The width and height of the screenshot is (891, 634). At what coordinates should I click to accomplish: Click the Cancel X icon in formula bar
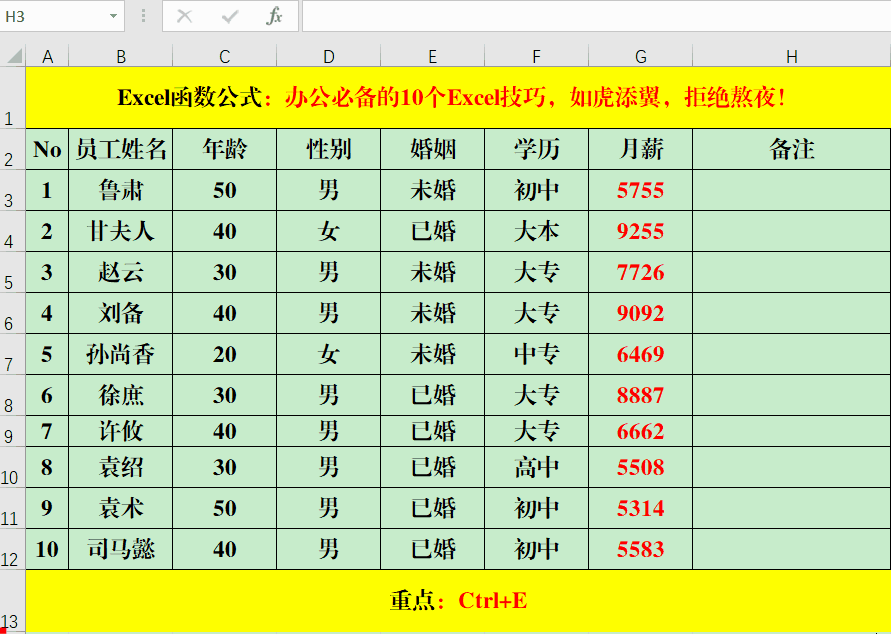184,16
